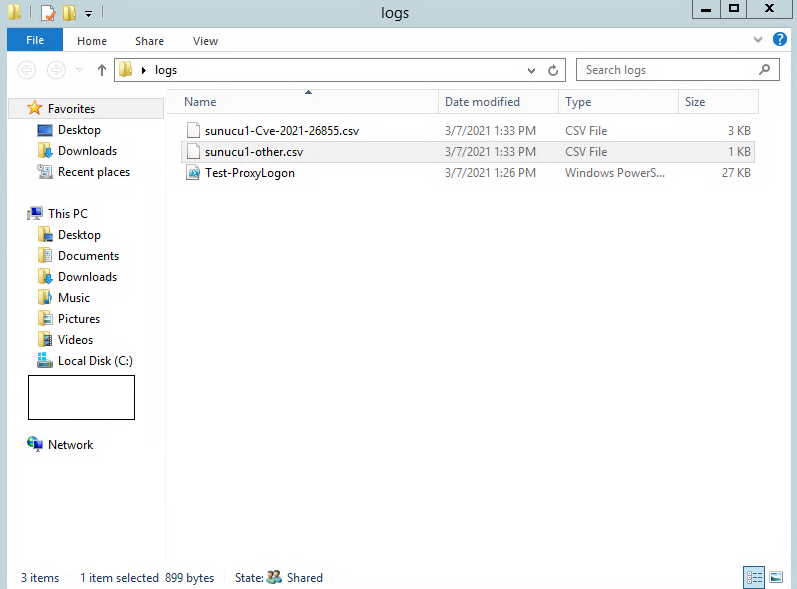Screen dimensions: 797x589
Task: Open Desktop under Favorites
Action: click(x=79, y=130)
